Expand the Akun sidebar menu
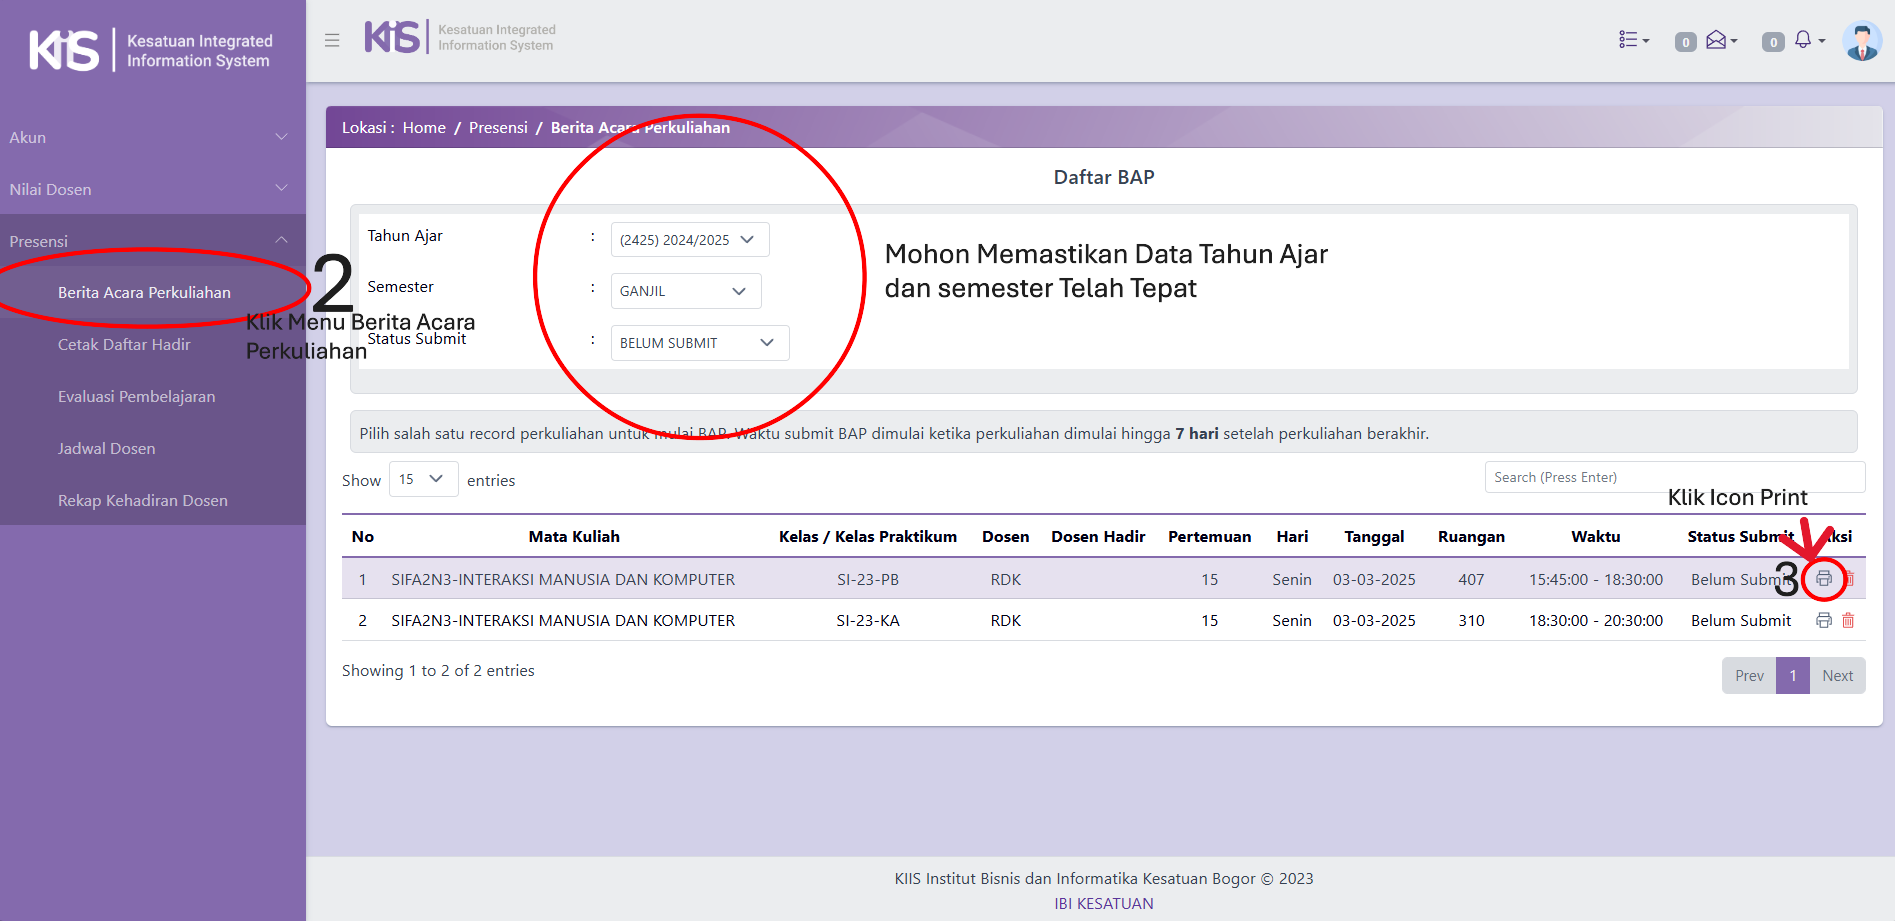Image resolution: width=1895 pixels, height=921 pixels. [152, 137]
